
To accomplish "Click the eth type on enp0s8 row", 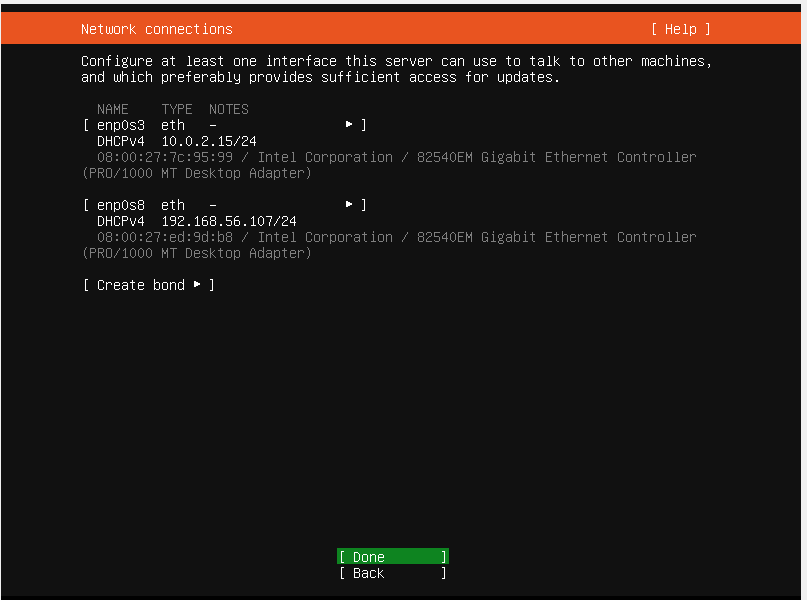I will point(173,205).
